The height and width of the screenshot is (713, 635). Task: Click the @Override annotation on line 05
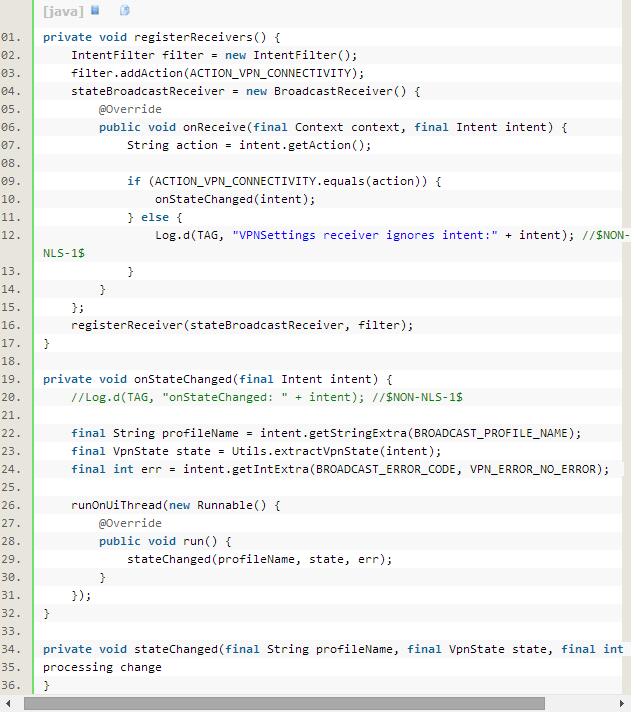130,109
